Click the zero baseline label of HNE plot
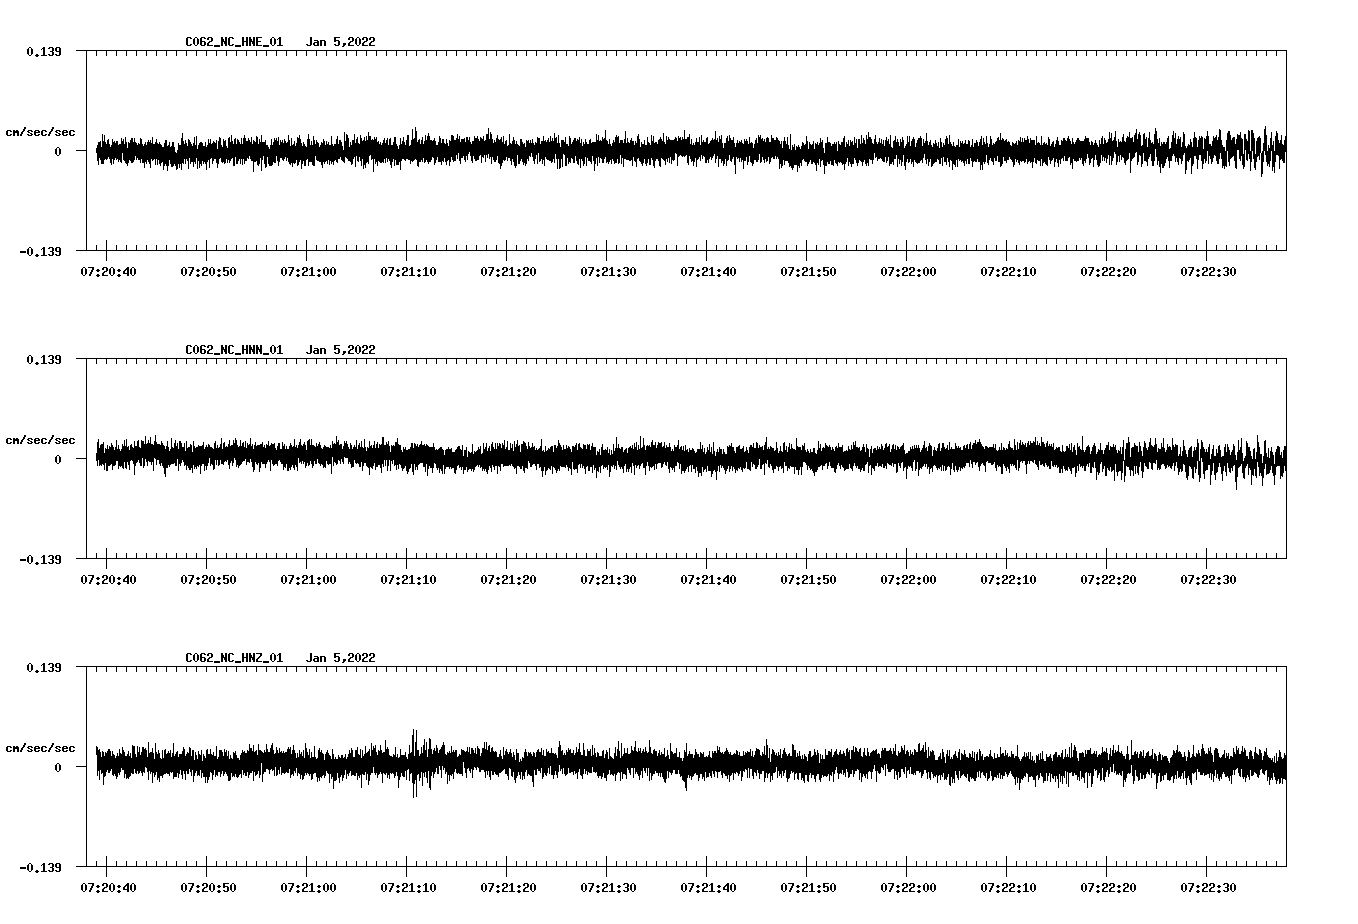1358x924 pixels. (x=58, y=151)
